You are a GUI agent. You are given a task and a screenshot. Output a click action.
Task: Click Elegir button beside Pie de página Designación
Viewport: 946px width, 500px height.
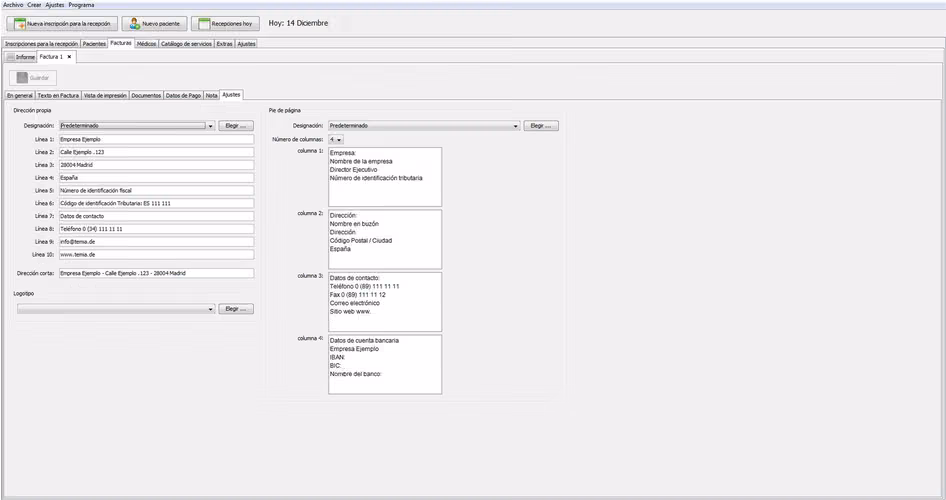tap(541, 126)
